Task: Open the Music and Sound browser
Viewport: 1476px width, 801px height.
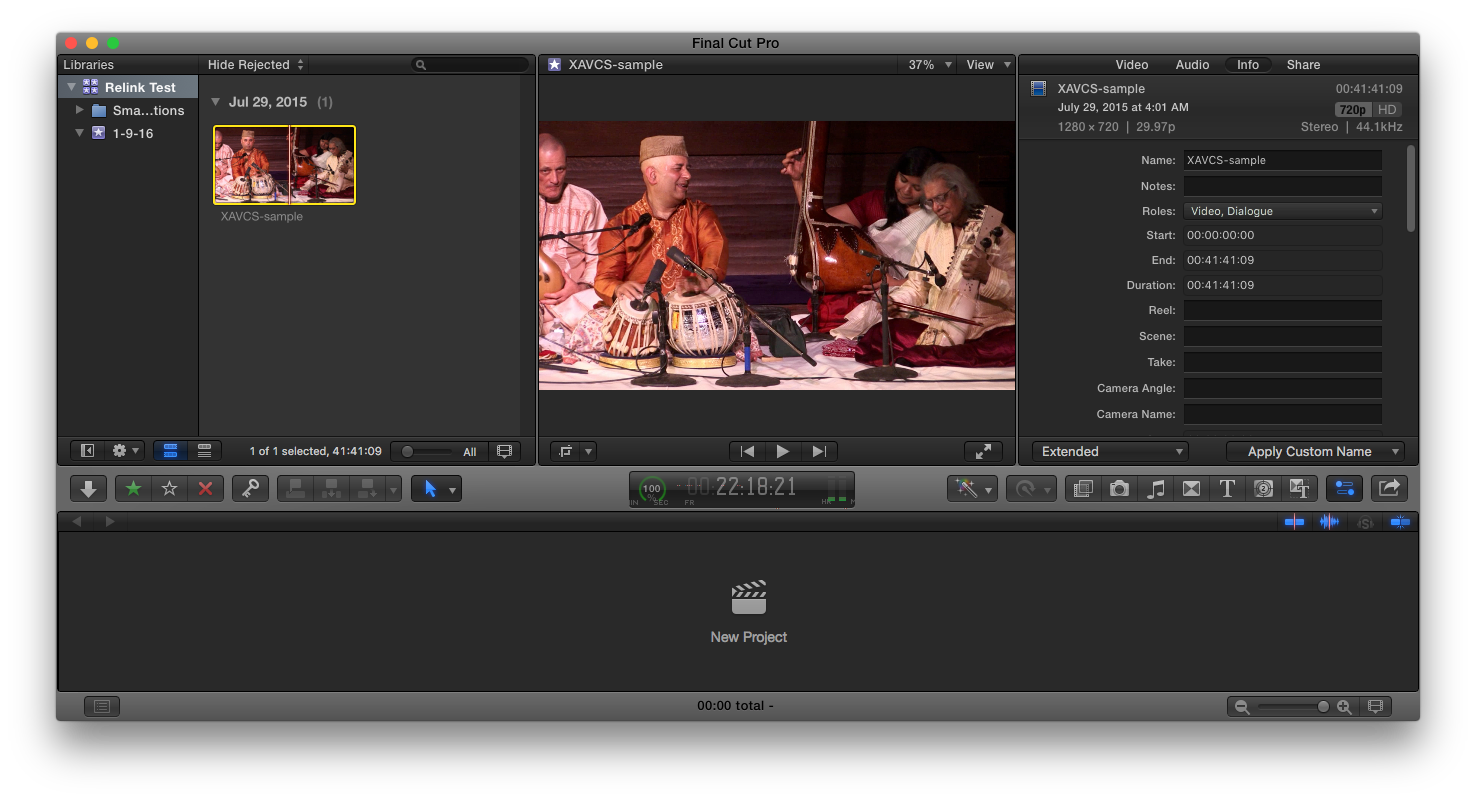Action: [x=1155, y=489]
